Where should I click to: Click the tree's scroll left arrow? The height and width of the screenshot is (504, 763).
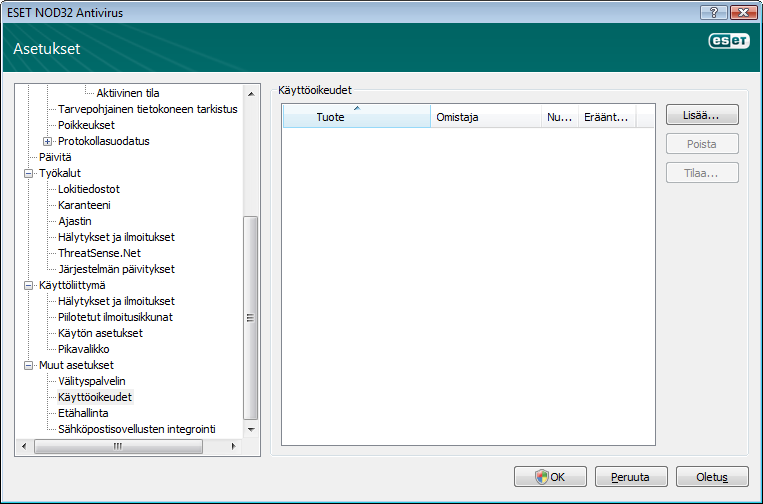pyautogui.click(x=24, y=446)
